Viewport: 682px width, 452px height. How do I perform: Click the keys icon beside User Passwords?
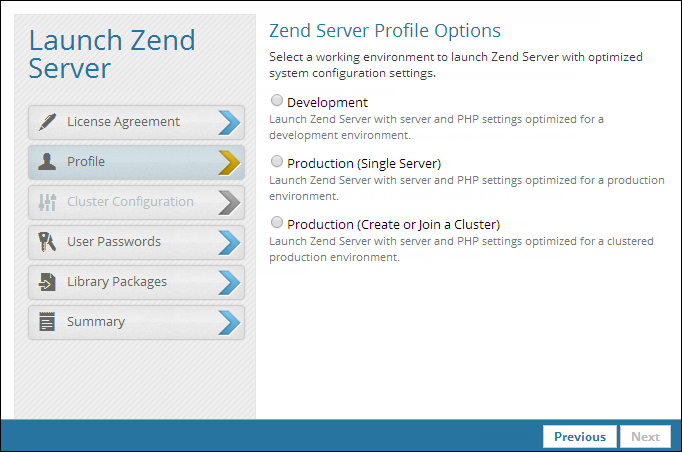click(47, 242)
